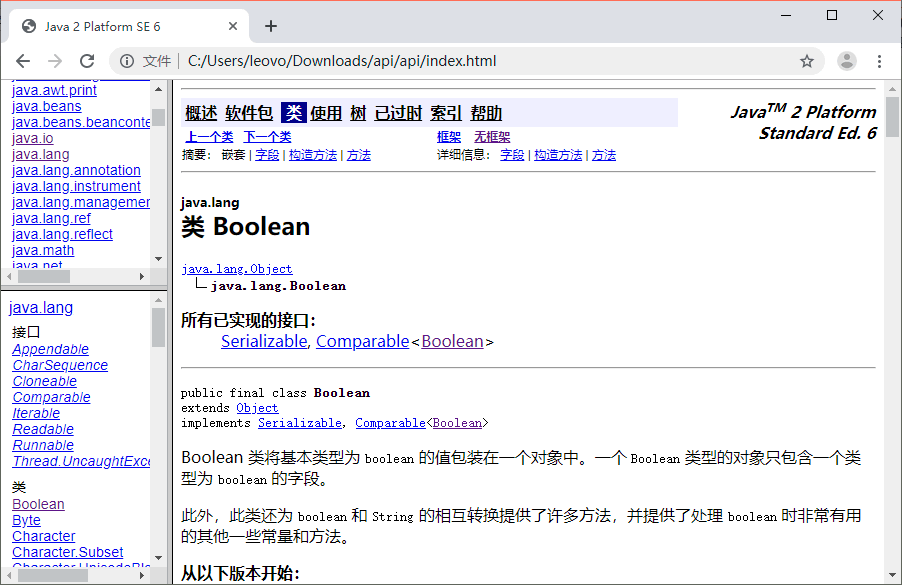
Task: Open the 概述 navigation tab
Action: 201,113
